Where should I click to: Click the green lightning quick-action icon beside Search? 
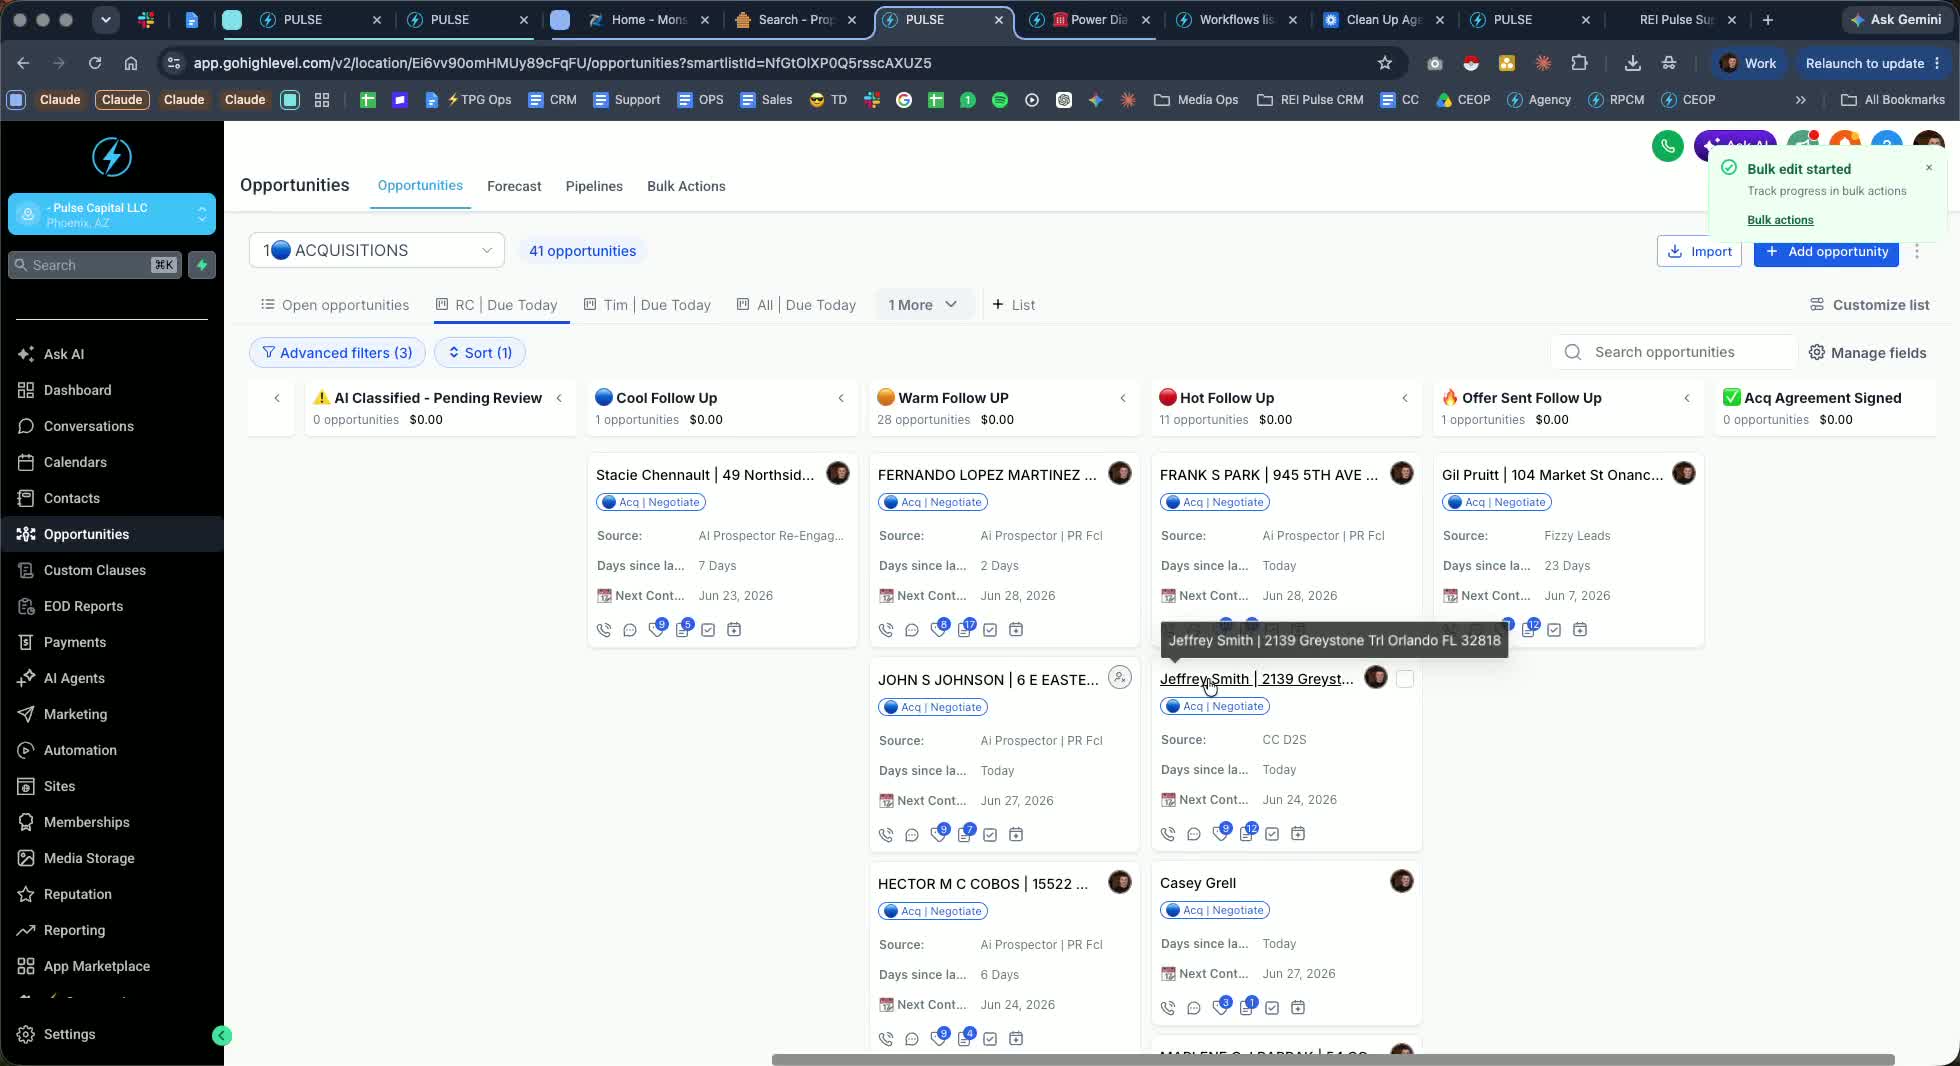pos(202,265)
